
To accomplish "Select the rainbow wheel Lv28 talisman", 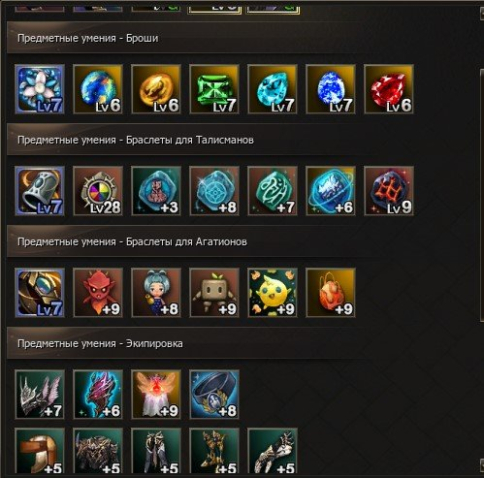I will [98, 191].
